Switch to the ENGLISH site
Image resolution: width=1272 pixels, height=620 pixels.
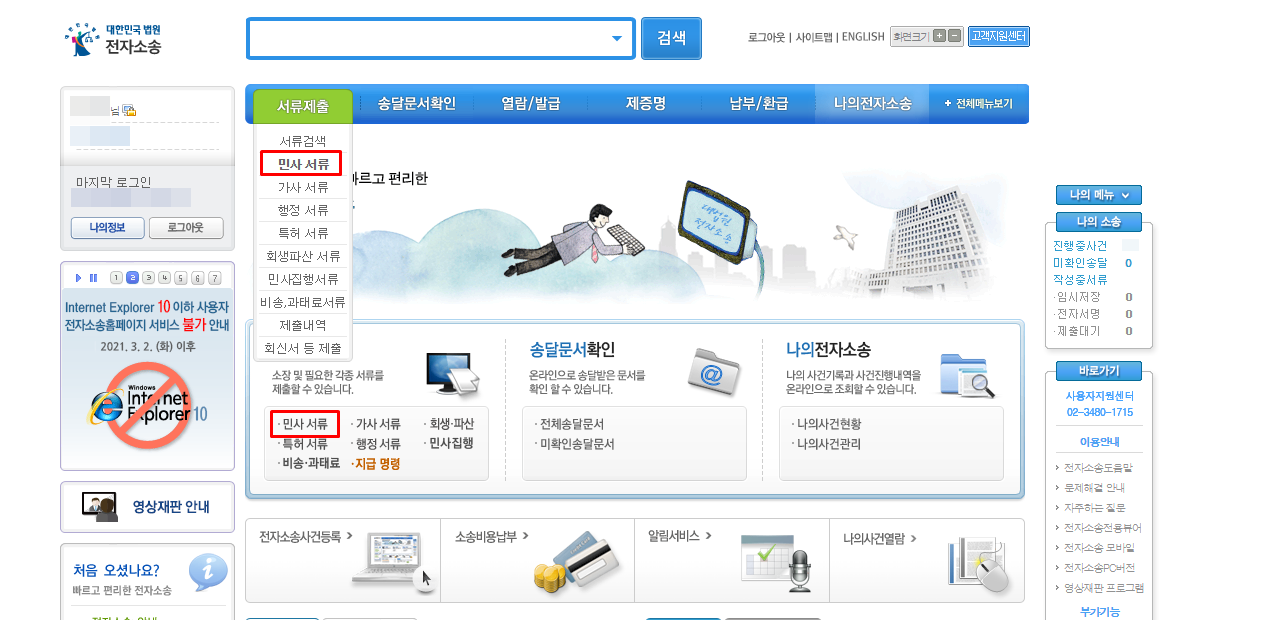(863, 37)
